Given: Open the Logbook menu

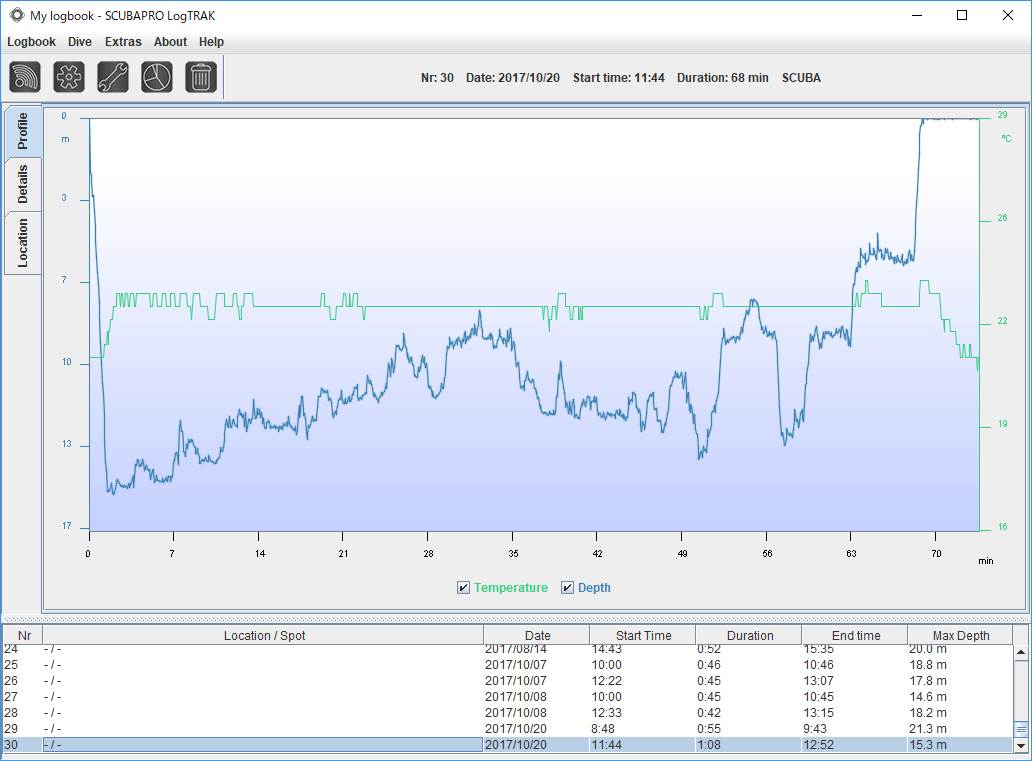Looking at the screenshot, I should (x=31, y=41).
